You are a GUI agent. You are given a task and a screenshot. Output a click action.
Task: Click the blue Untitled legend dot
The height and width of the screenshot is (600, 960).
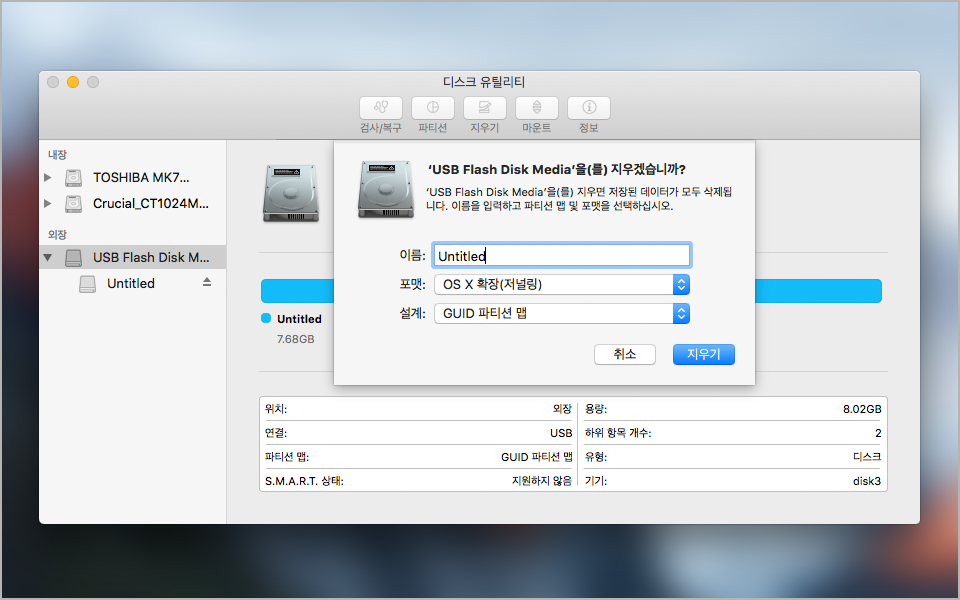(x=266, y=318)
